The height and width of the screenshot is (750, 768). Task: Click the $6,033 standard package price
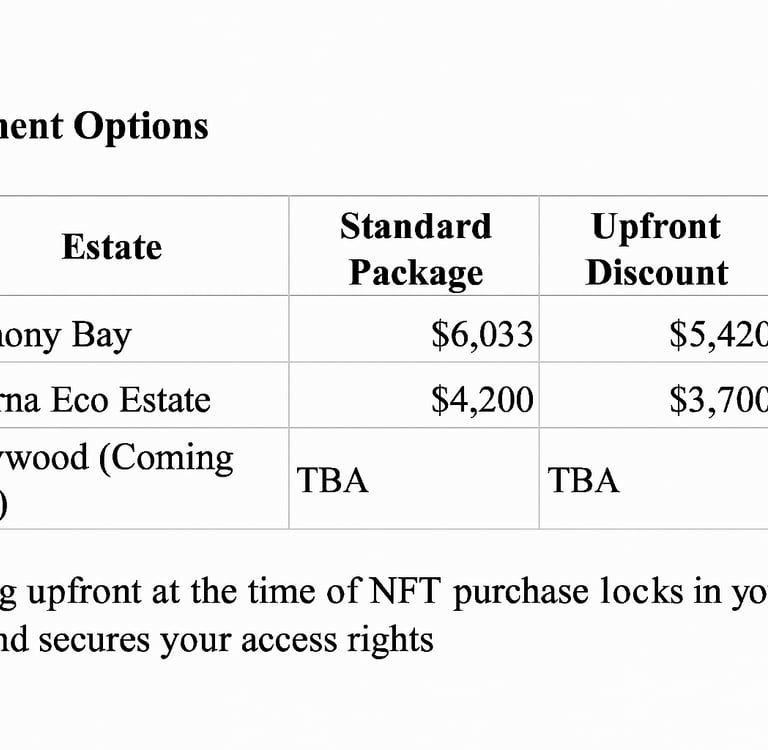click(x=482, y=334)
